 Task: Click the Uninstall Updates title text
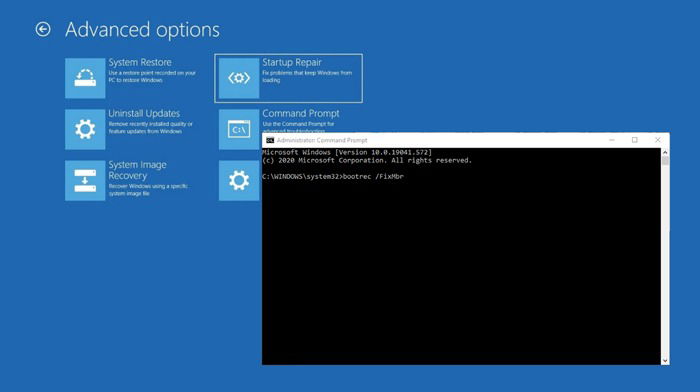144,113
